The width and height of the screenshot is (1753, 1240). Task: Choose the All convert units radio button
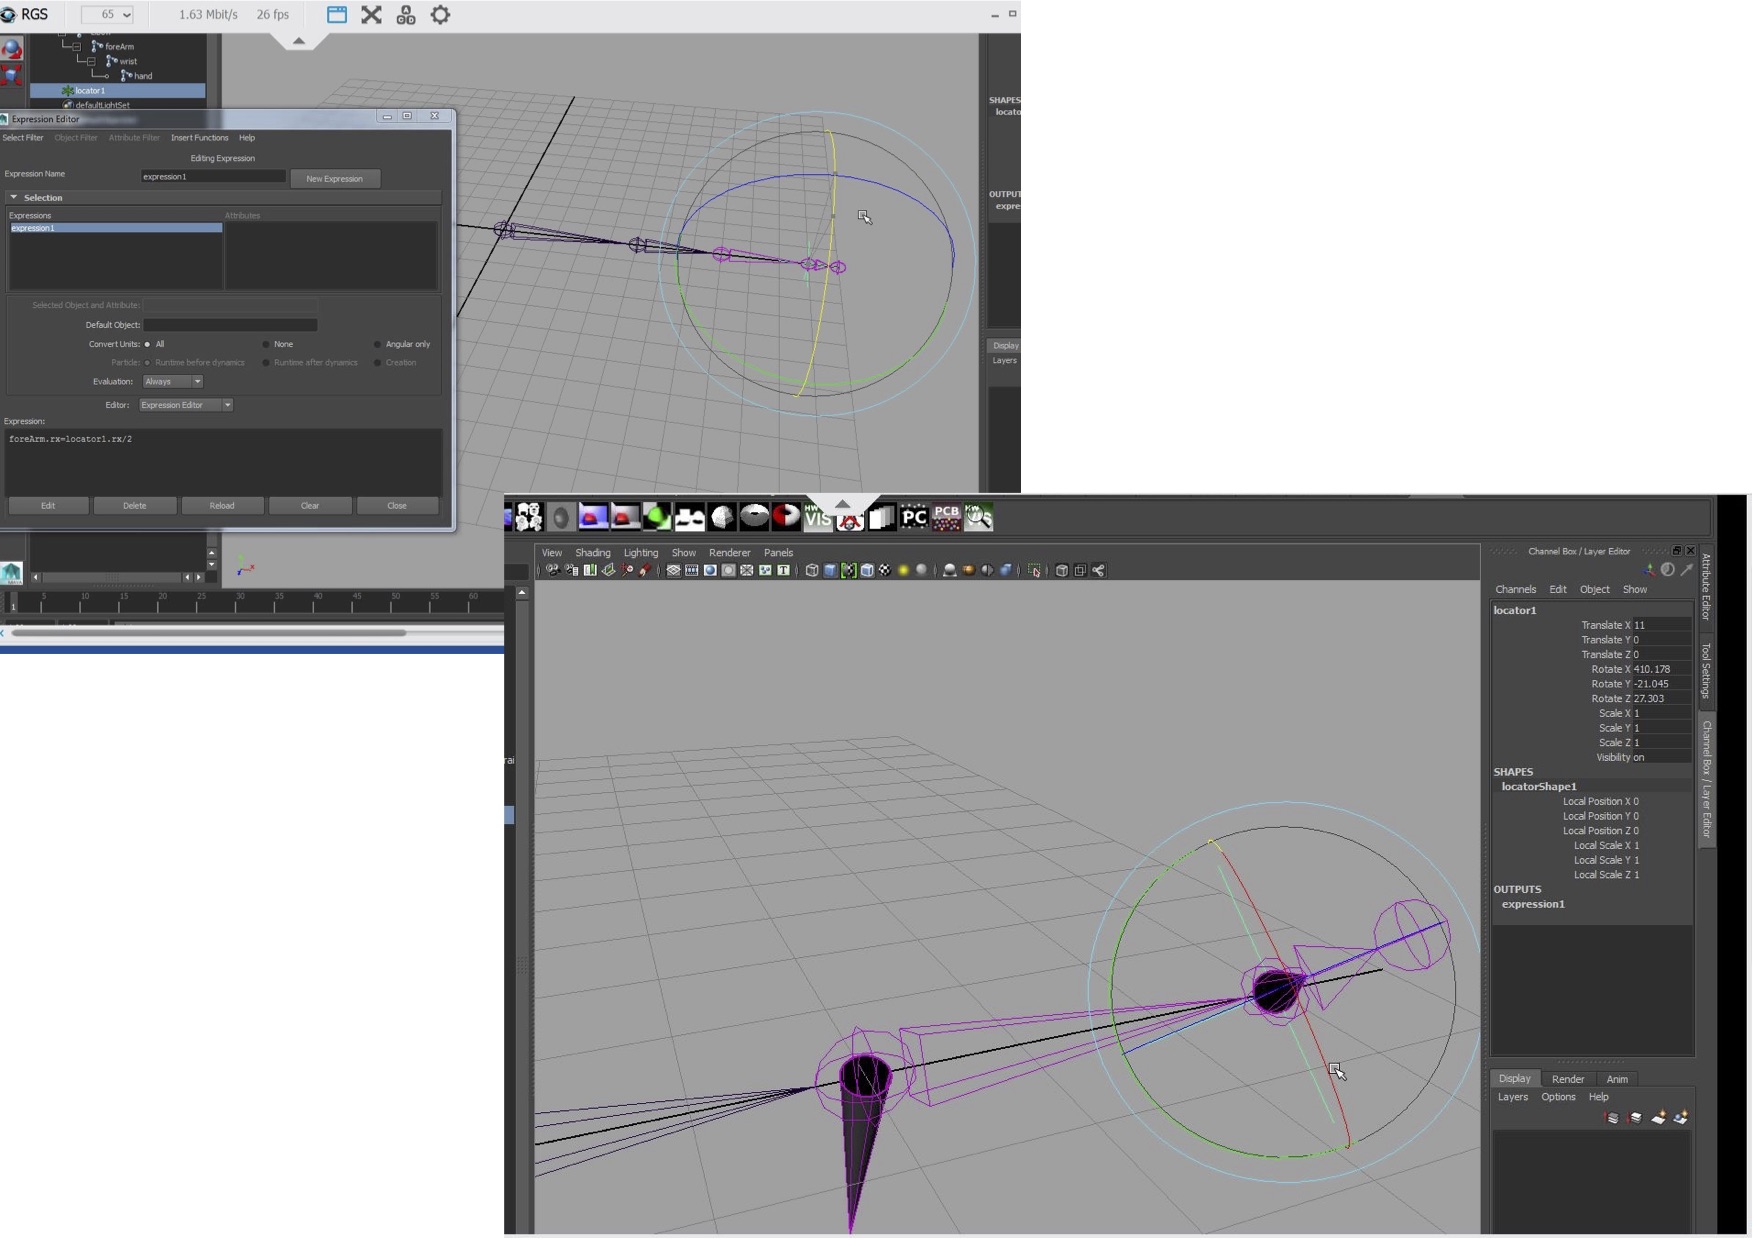tap(148, 344)
